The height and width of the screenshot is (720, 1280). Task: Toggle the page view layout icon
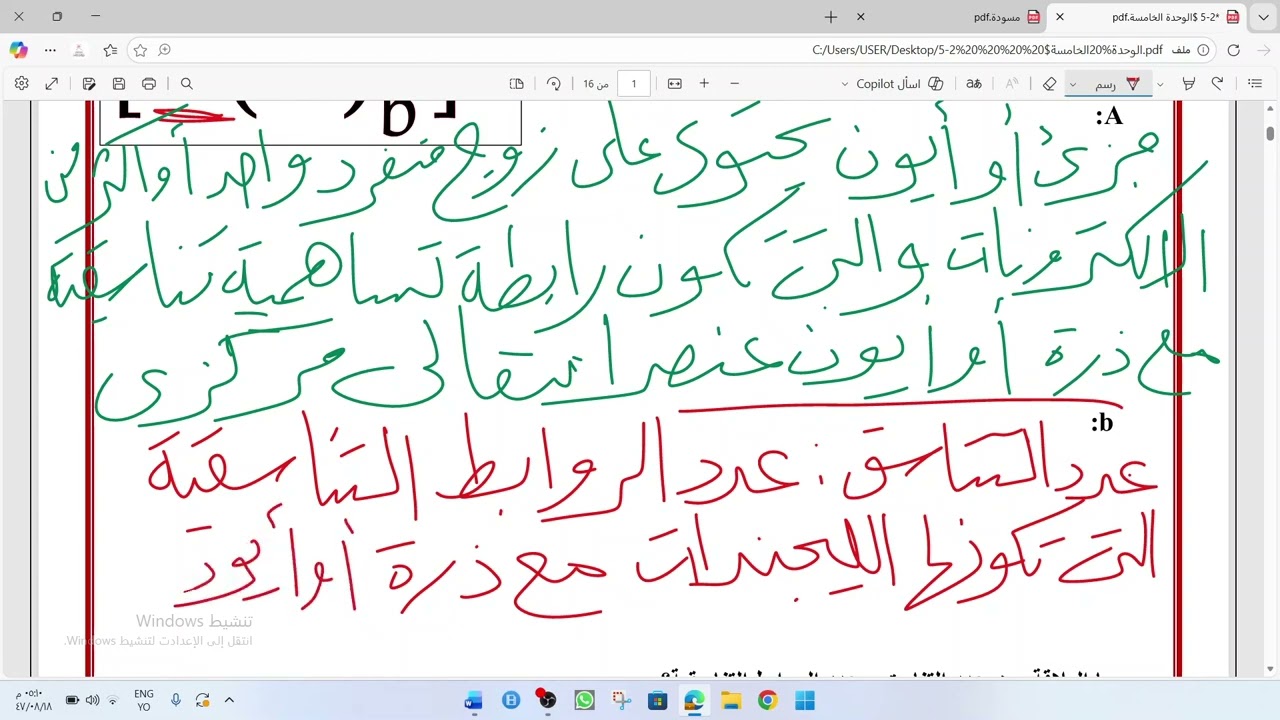click(517, 84)
